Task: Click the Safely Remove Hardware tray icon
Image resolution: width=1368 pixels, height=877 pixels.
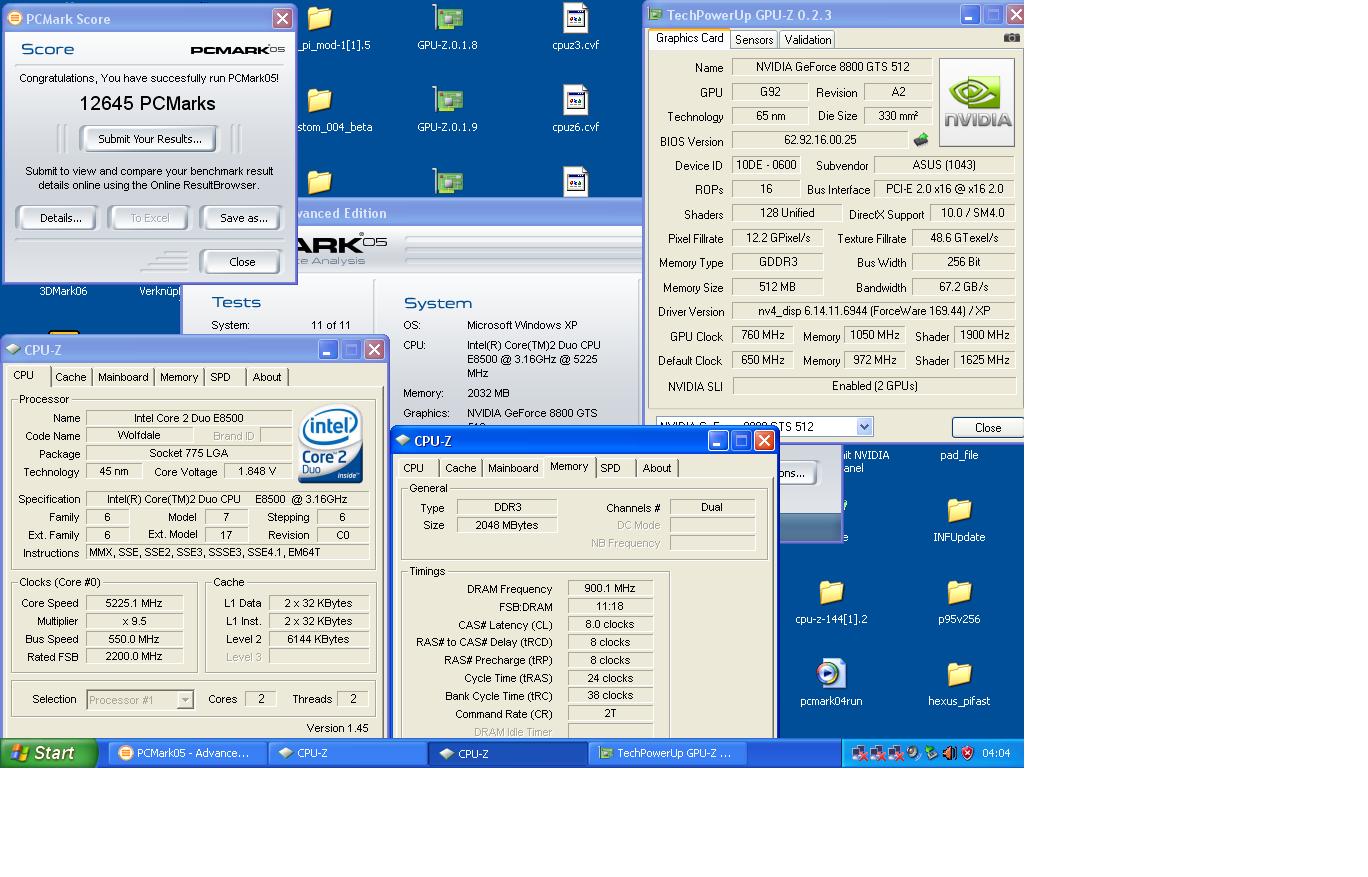Action: (x=931, y=753)
